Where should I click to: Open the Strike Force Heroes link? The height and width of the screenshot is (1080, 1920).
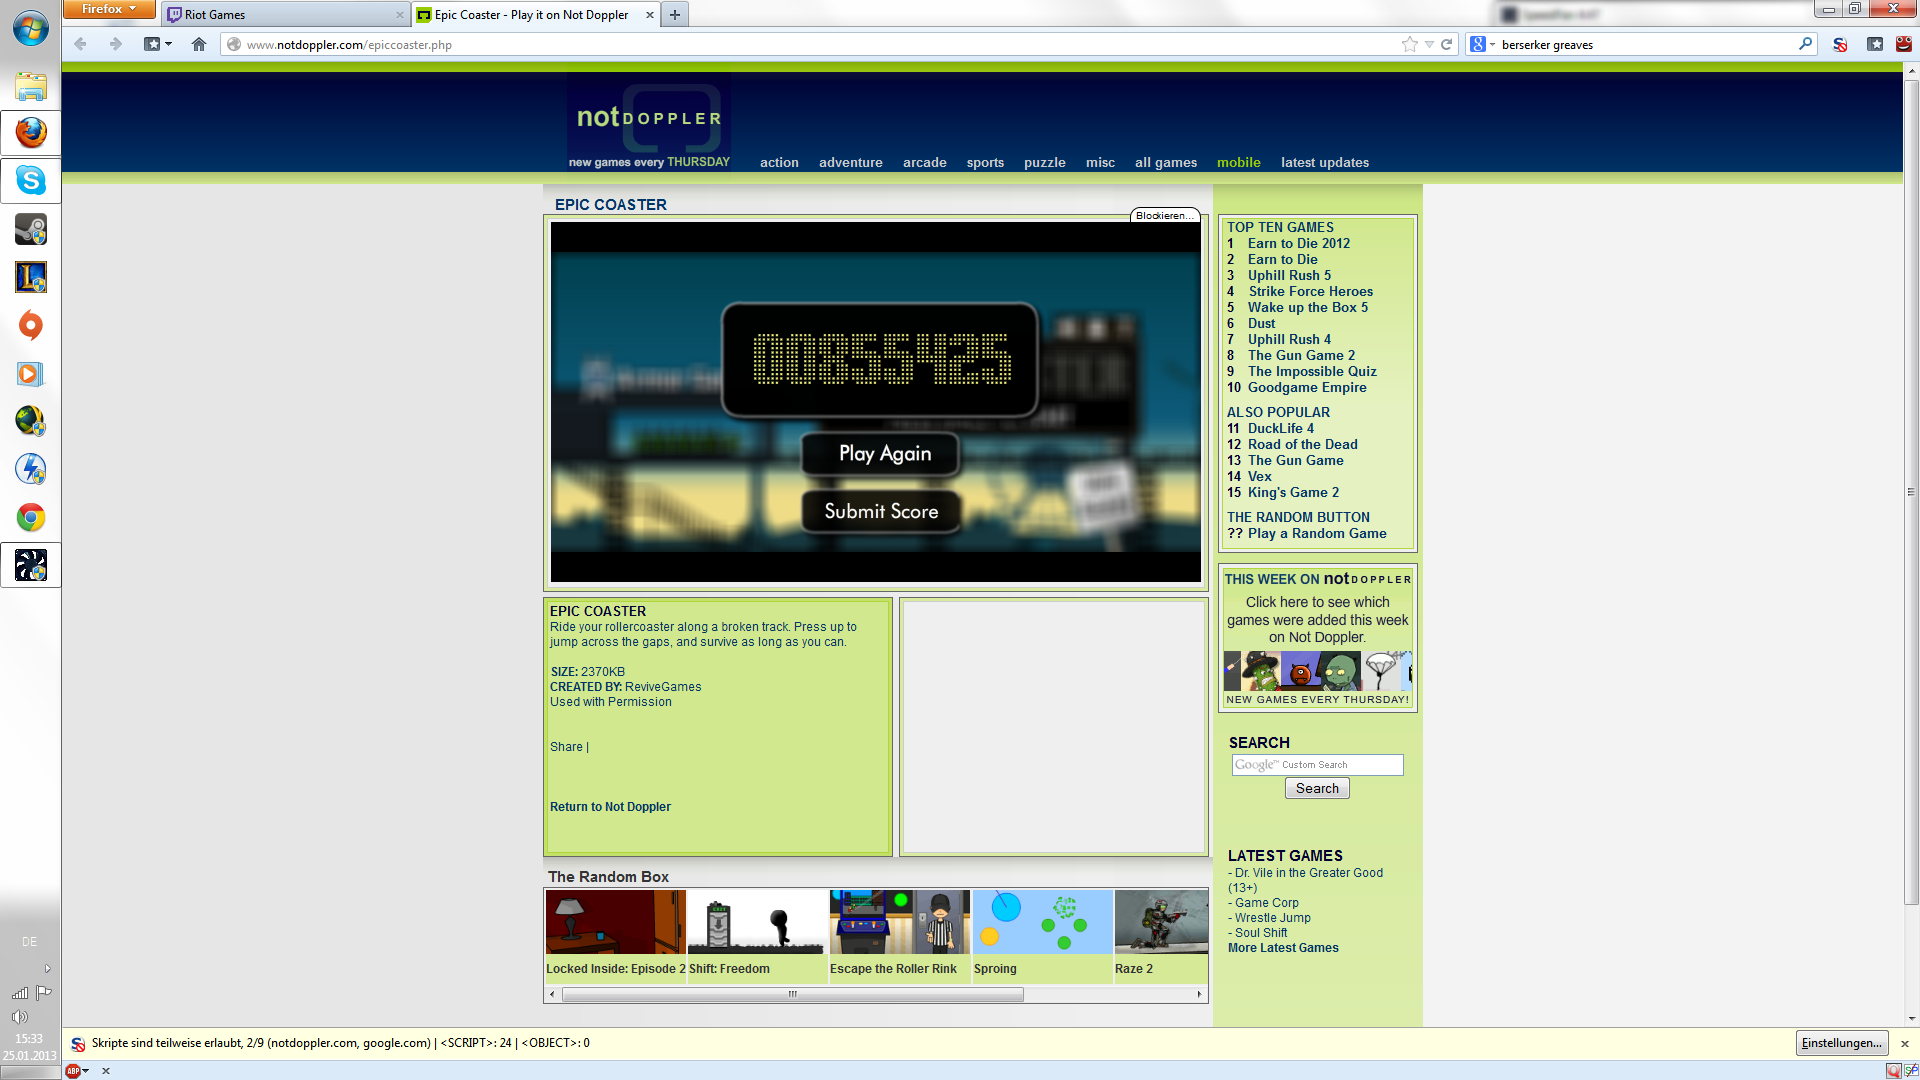1310,291
